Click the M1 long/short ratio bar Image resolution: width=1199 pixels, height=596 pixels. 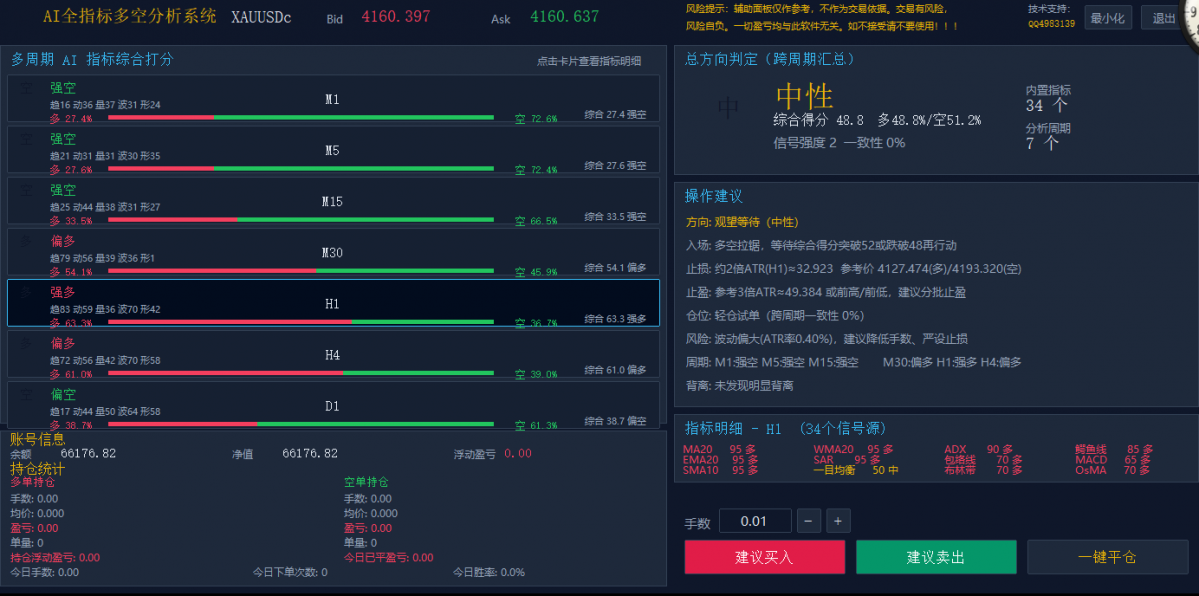pyautogui.click(x=301, y=117)
